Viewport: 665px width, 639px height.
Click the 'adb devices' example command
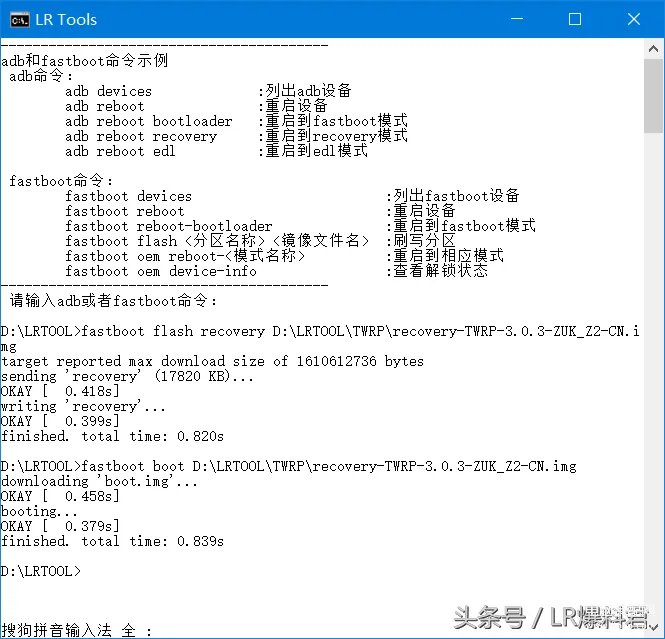[x=108, y=91]
